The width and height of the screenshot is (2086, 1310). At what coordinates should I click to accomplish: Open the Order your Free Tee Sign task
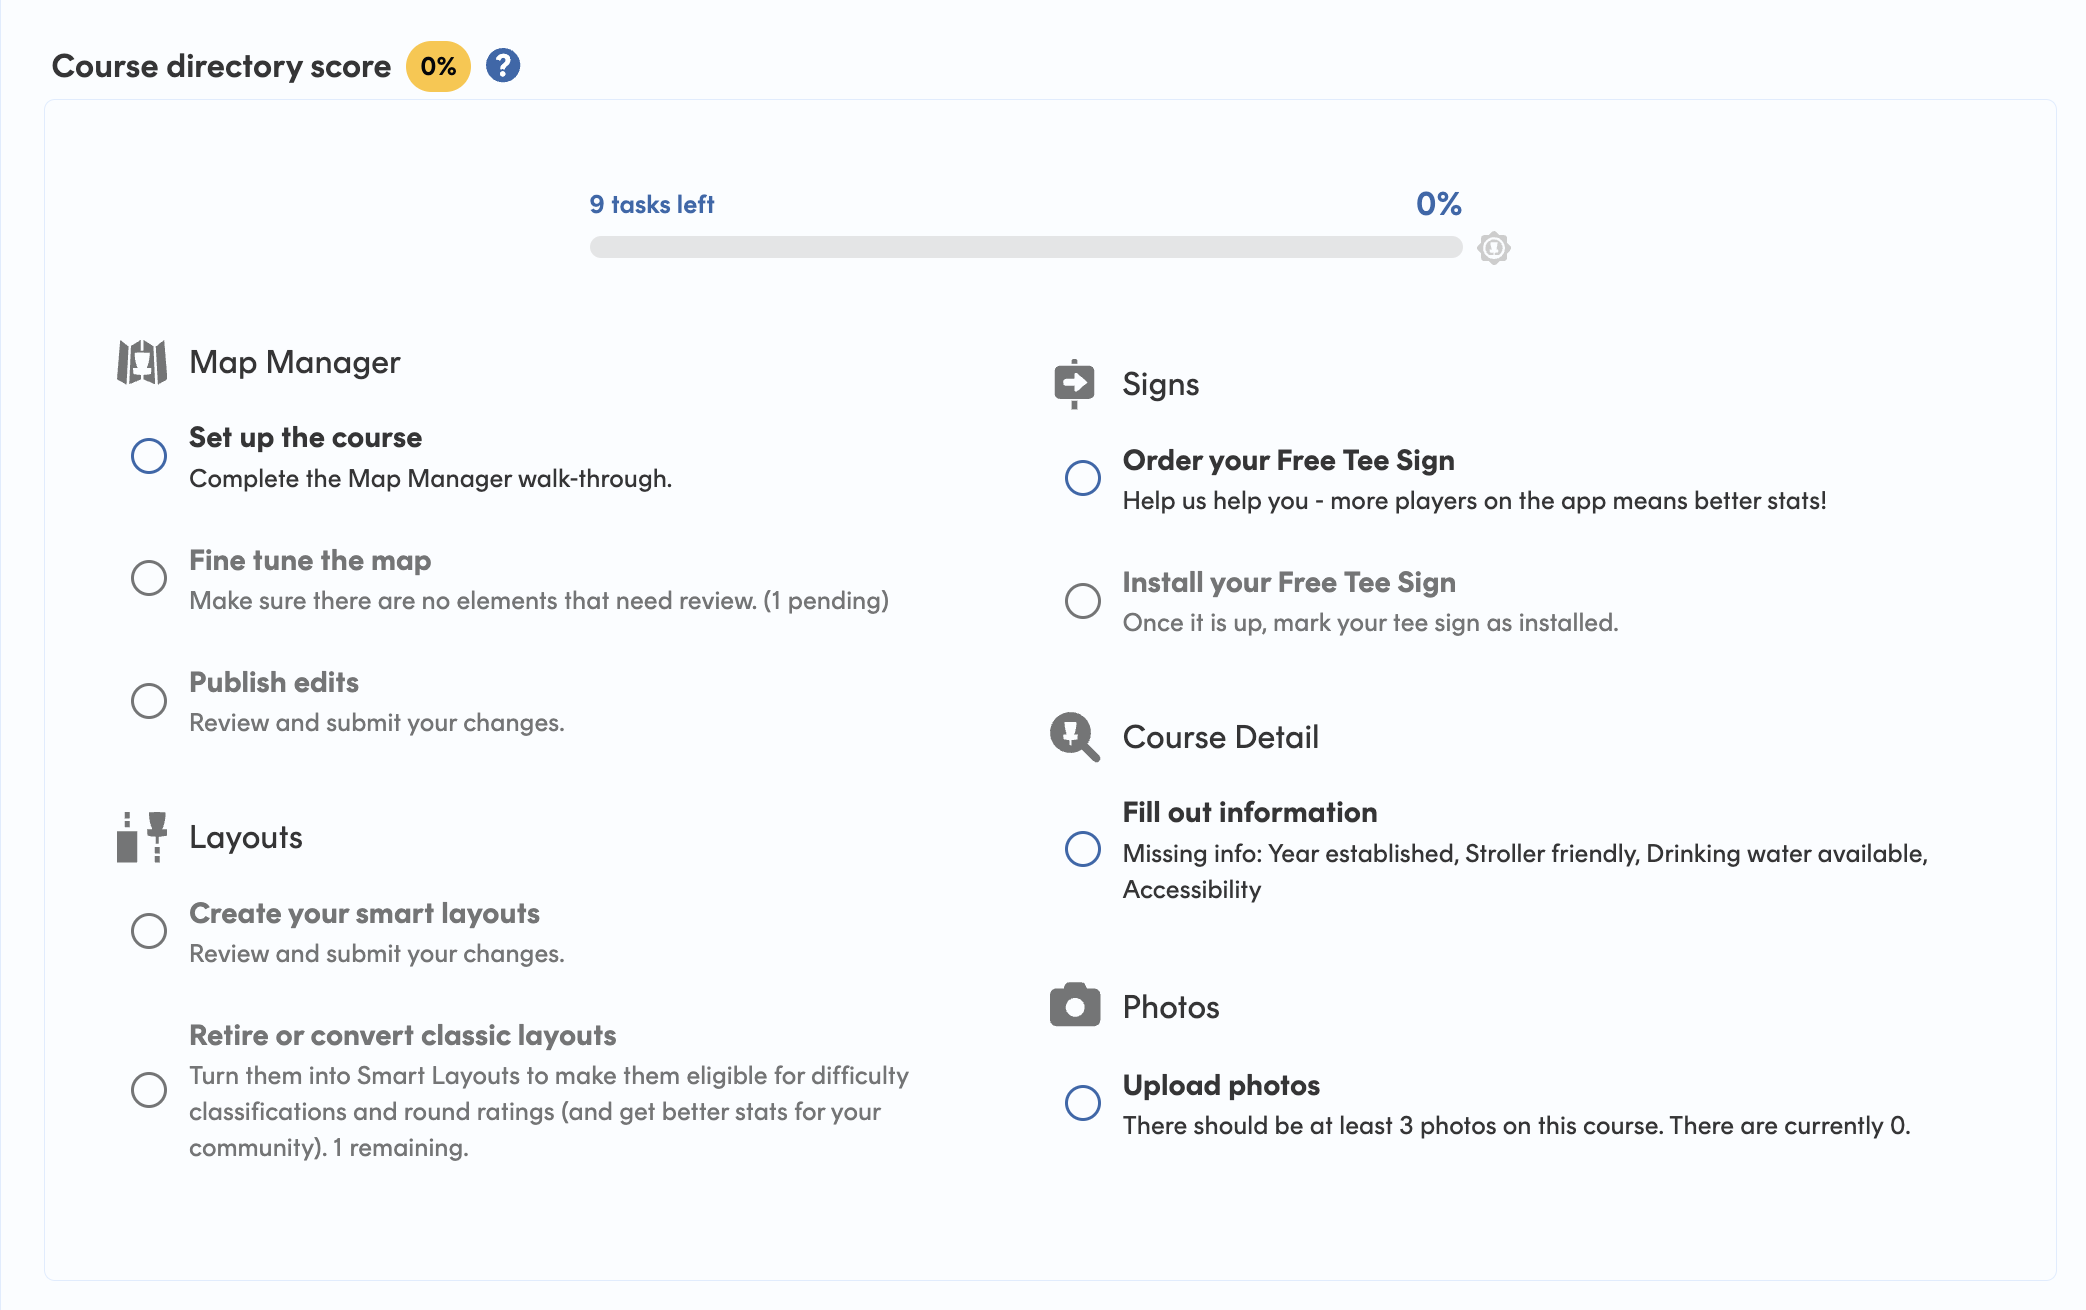tap(1288, 460)
